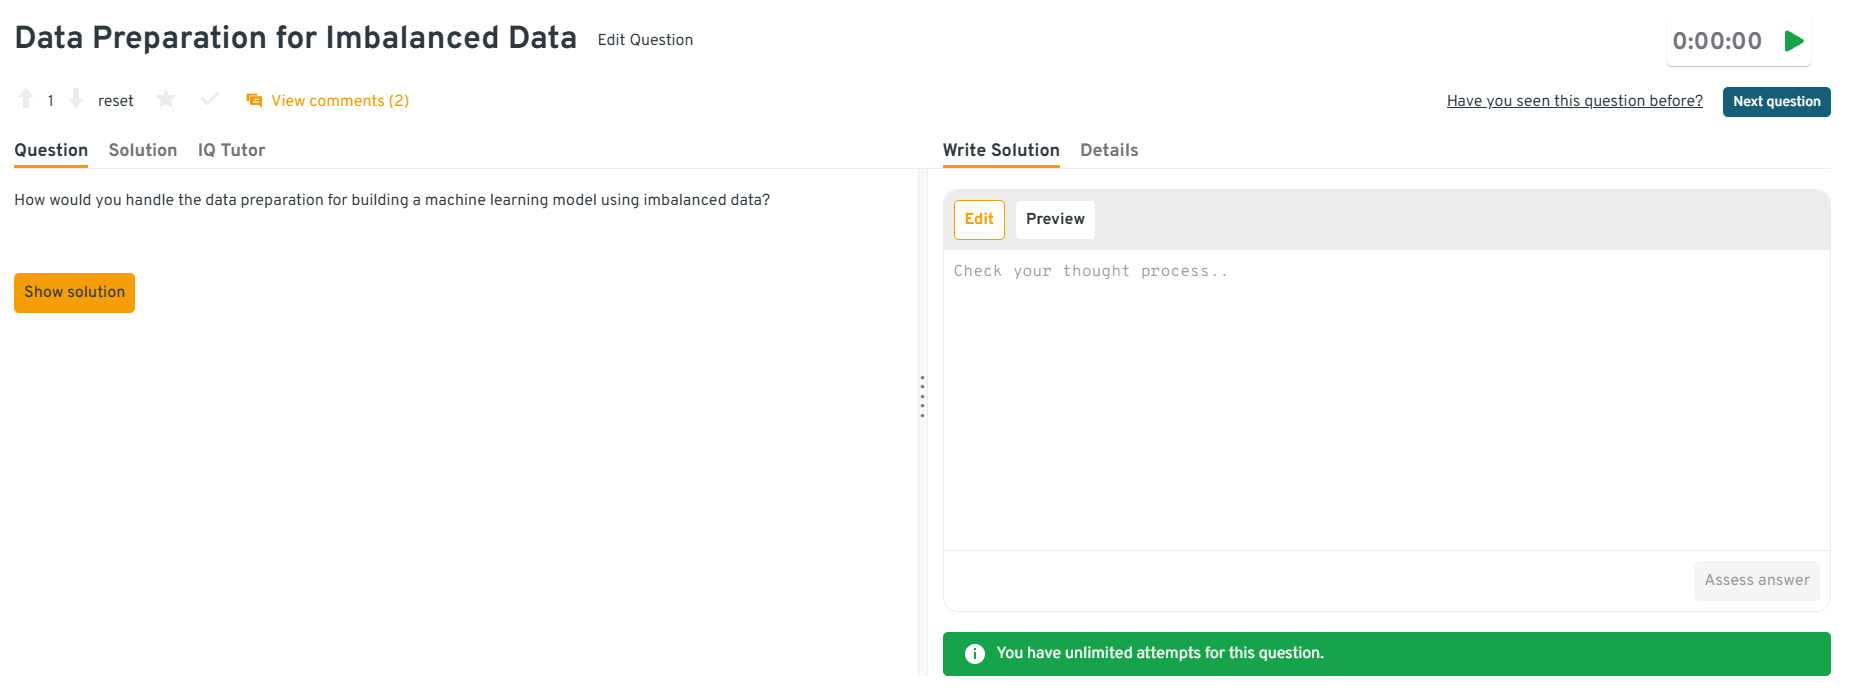1858x700 pixels.
Task: Switch to the Solution tab
Action: (x=143, y=150)
